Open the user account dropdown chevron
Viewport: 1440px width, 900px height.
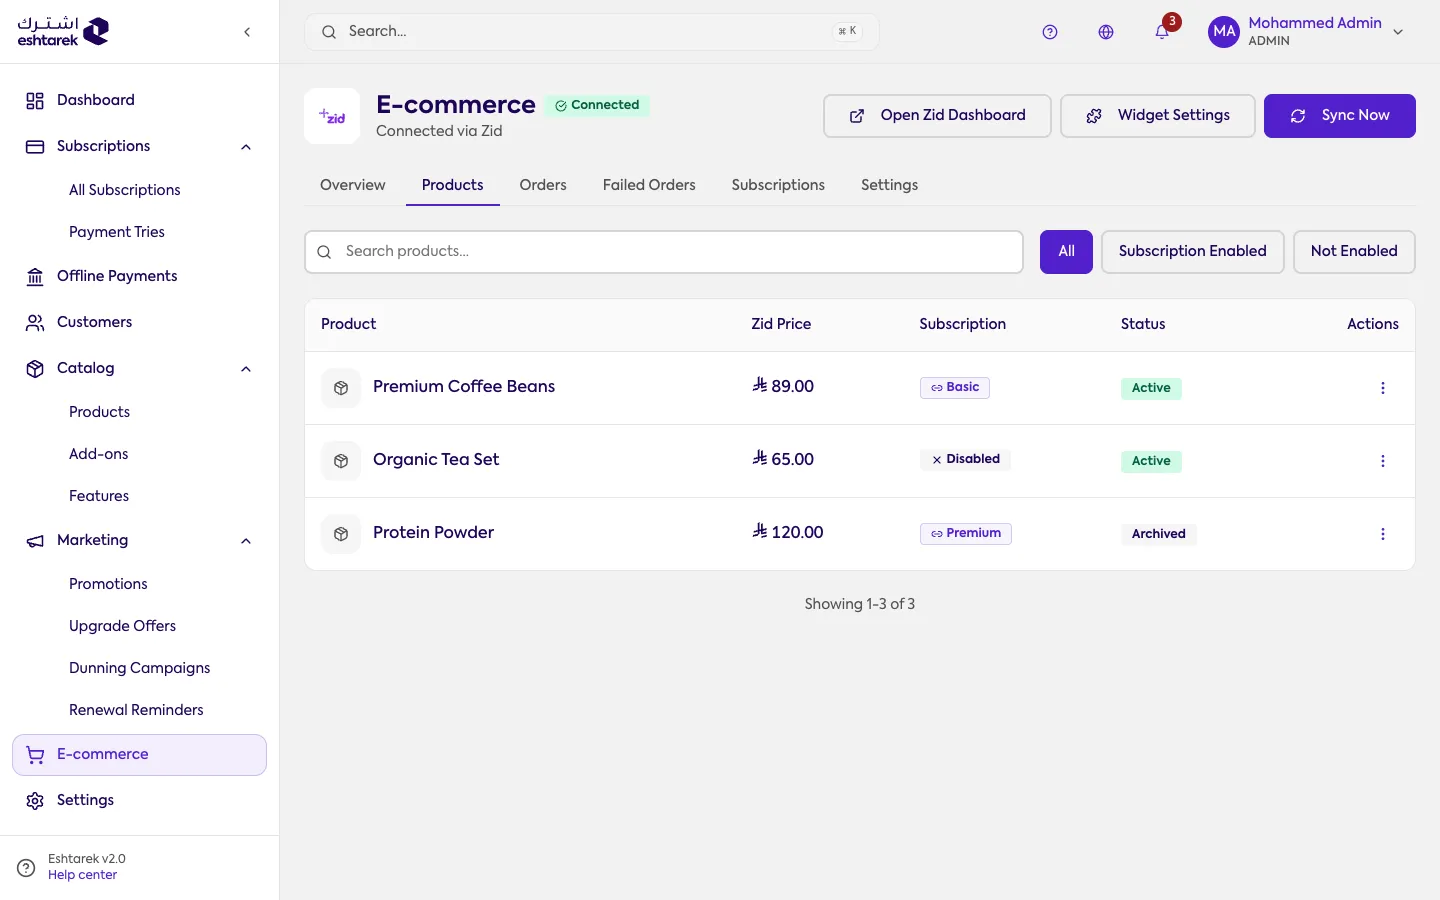pos(1398,32)
